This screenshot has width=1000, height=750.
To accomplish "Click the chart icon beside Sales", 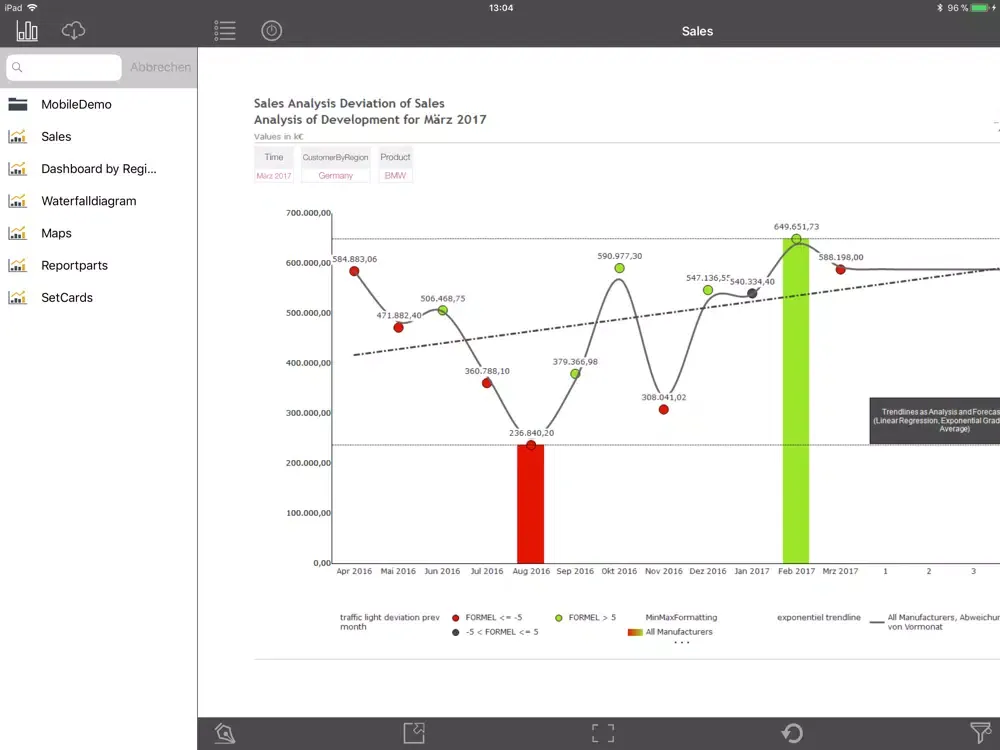I will pyautogui.click(x=18, y=136).
